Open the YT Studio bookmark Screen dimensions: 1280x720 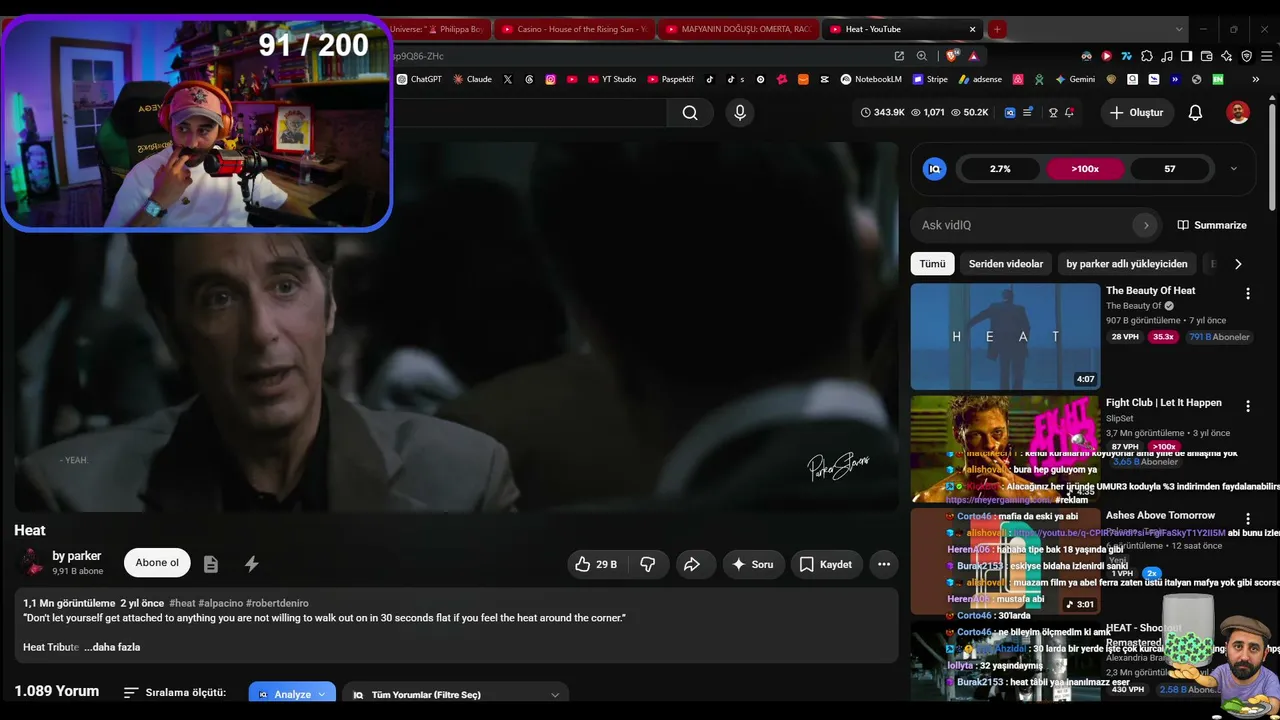pyautogui.click(x=612, y=79)
